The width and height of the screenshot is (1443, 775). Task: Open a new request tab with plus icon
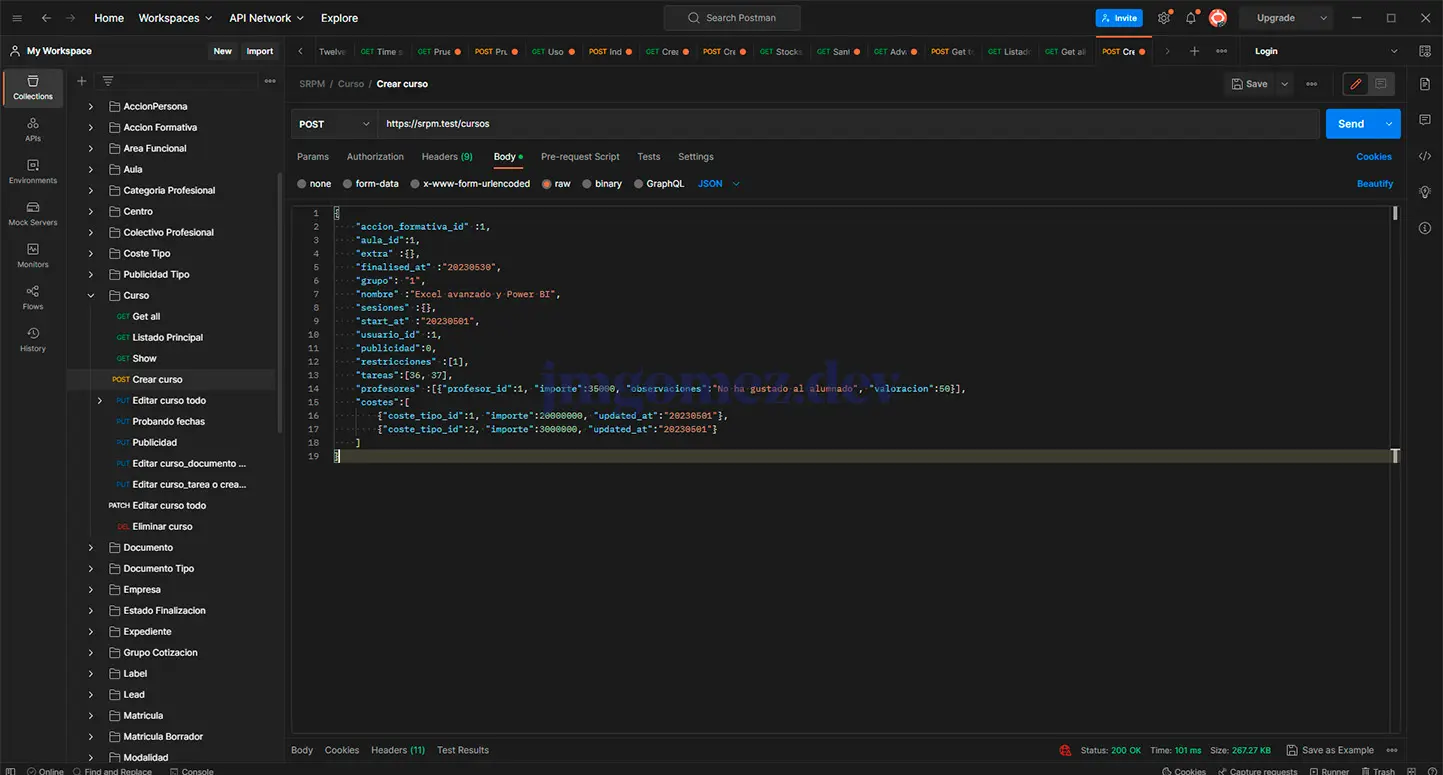point(1194,51)
